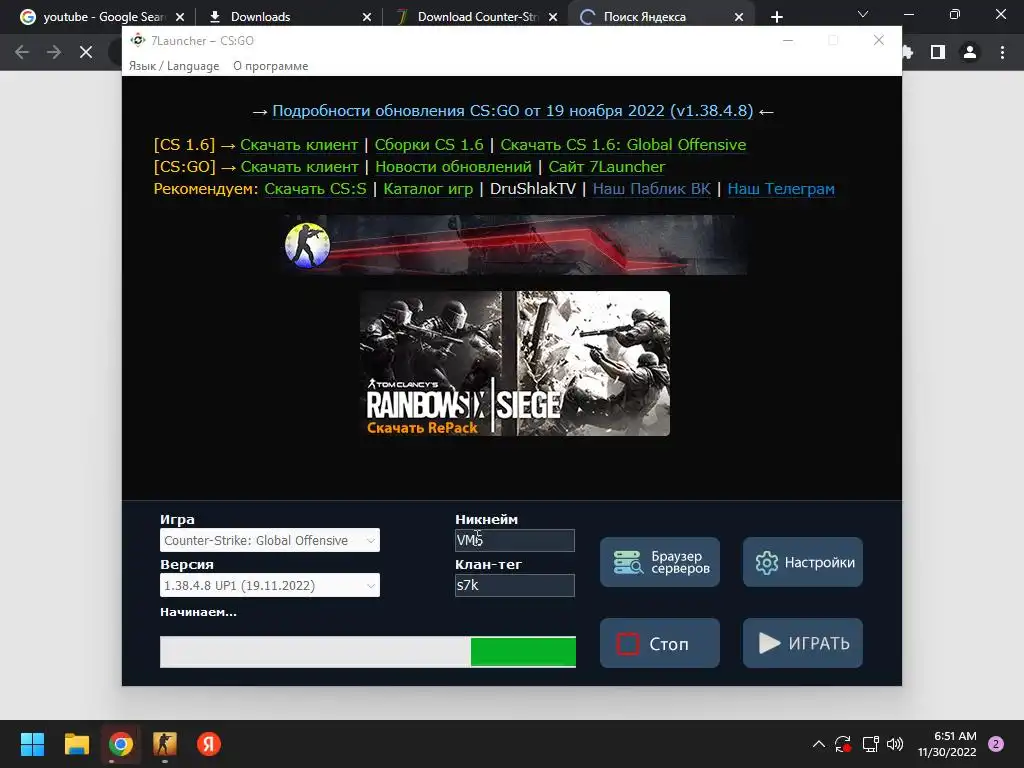
Task: Open Chrome tab search chevron
Action: point(863,14)
